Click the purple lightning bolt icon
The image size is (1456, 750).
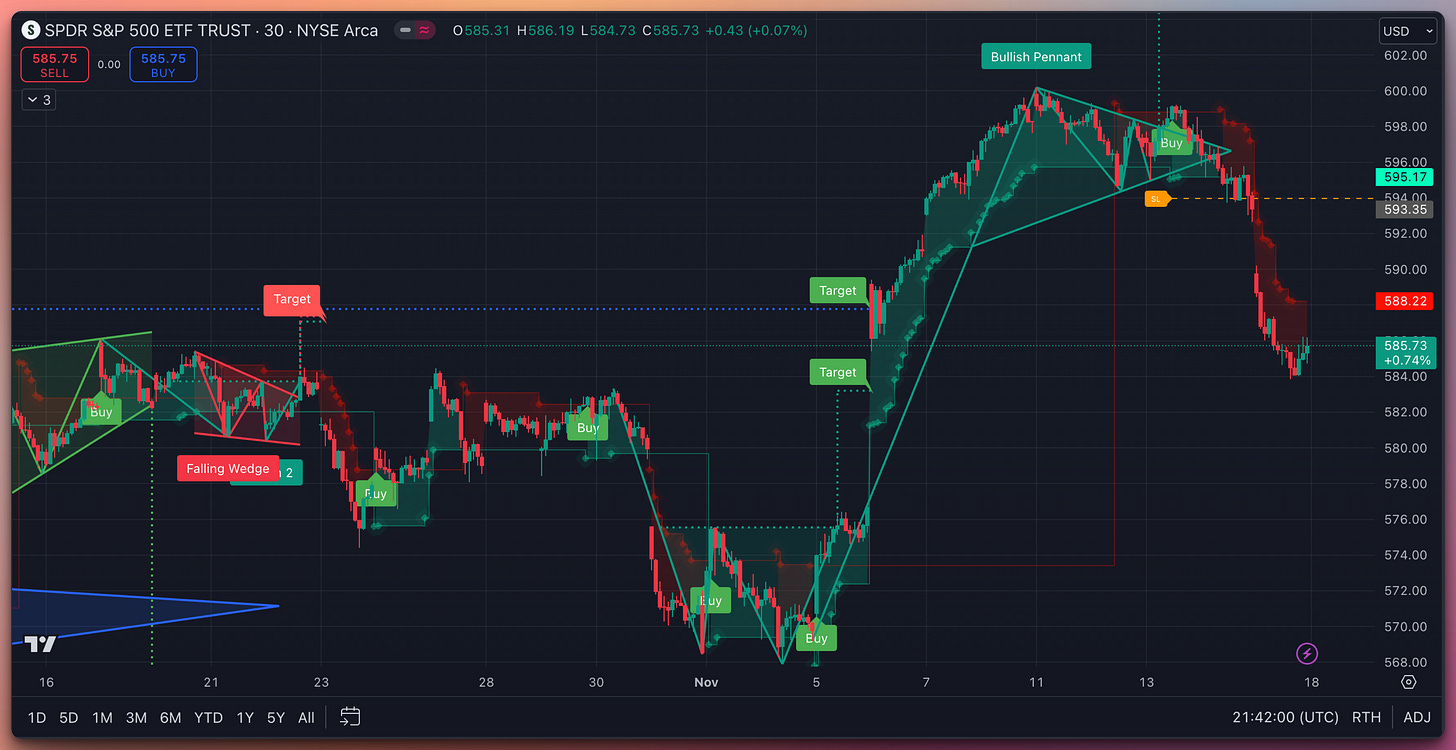point(1307,654)
